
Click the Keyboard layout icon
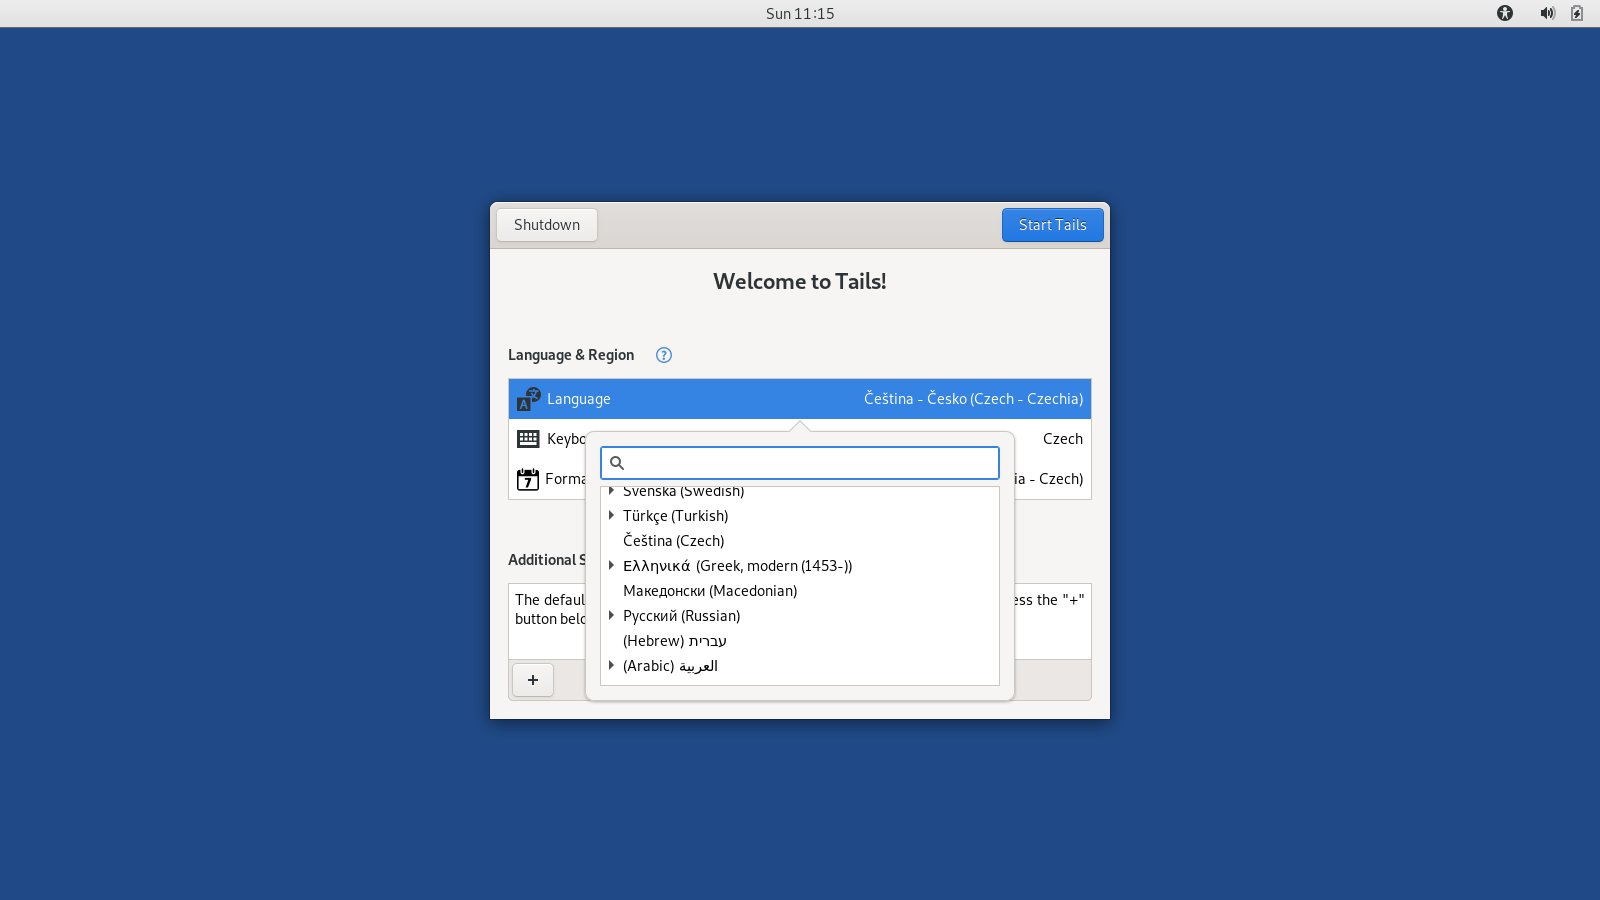(x=528, y=439)
